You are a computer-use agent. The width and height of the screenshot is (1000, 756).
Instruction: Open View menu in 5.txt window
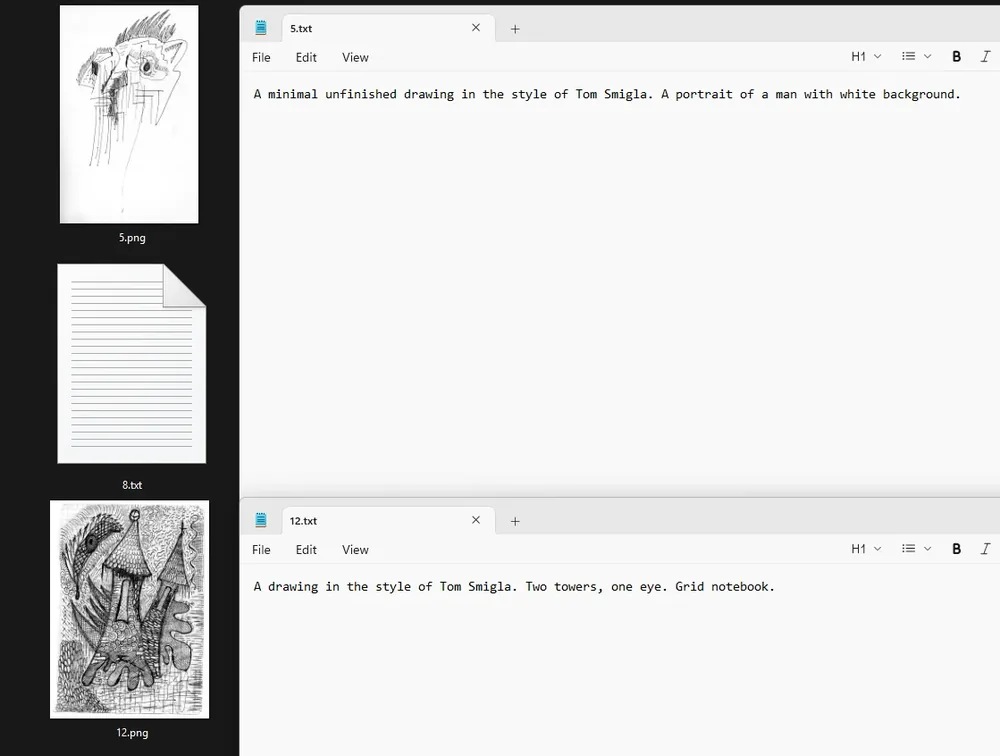(355, 57)
